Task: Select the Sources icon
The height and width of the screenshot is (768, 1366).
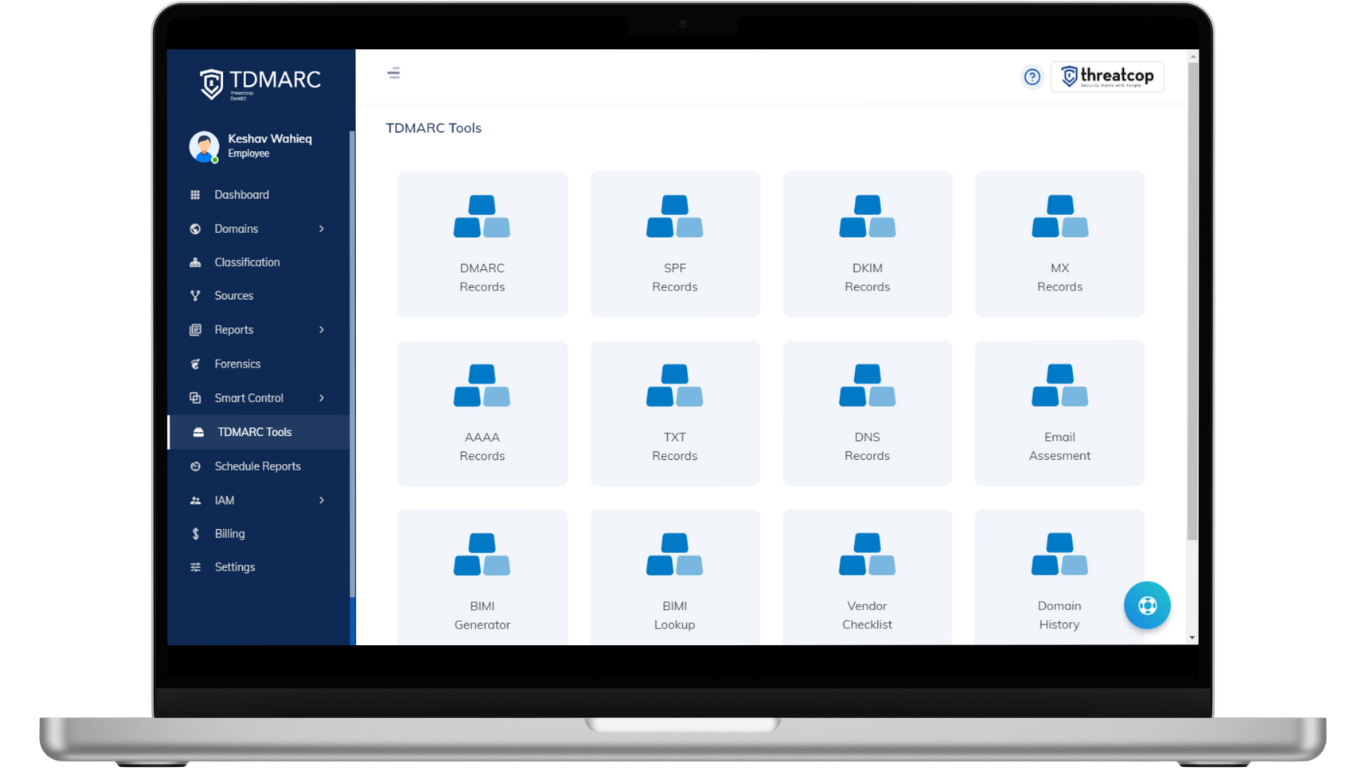Action: click(x=196, y=295)
